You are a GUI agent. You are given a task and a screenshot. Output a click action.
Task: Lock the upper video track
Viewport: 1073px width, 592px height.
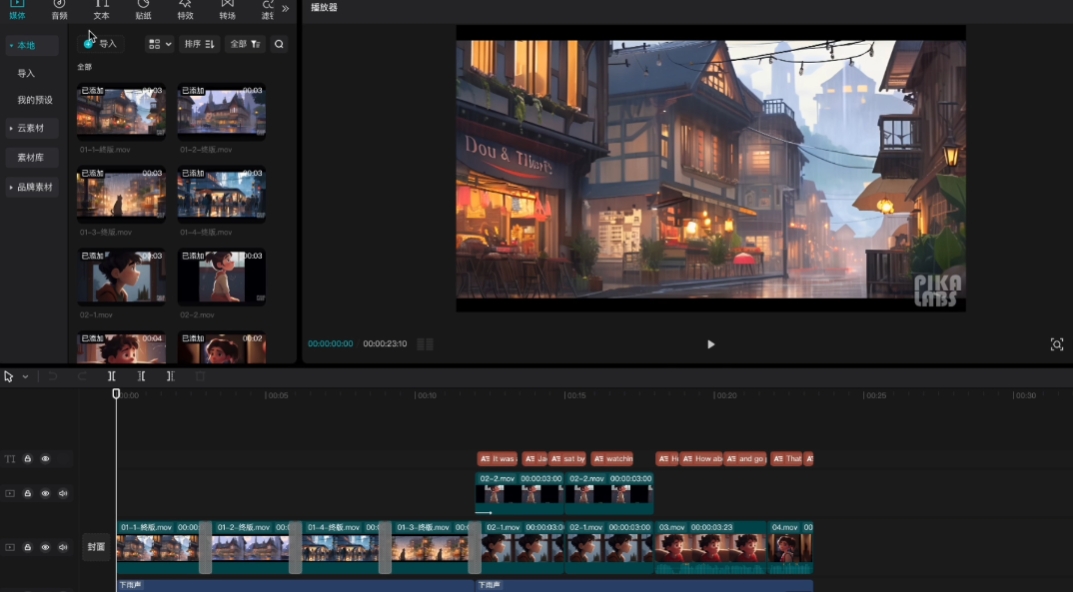27,493
